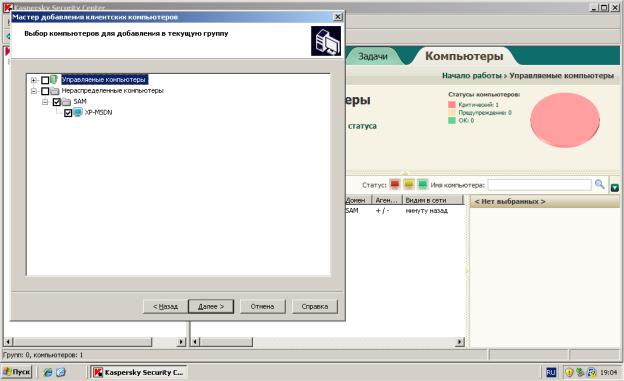Open the green filter dropdown arrow

pyautogui.click(x=615, y=188)
